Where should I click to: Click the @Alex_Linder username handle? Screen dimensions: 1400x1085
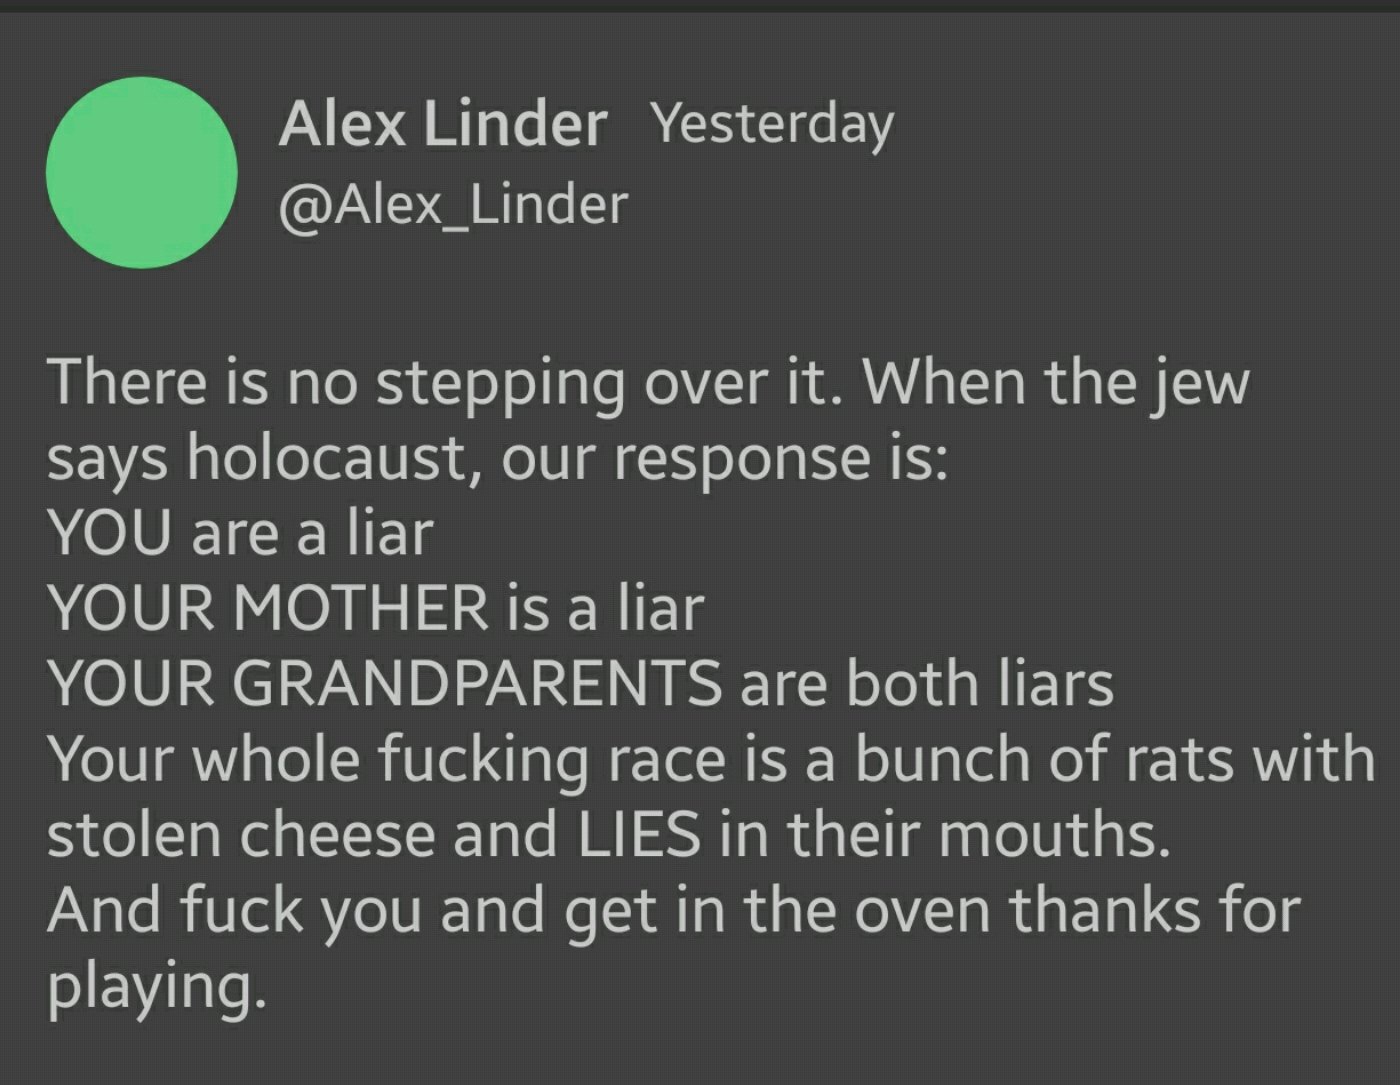[453, 204]
